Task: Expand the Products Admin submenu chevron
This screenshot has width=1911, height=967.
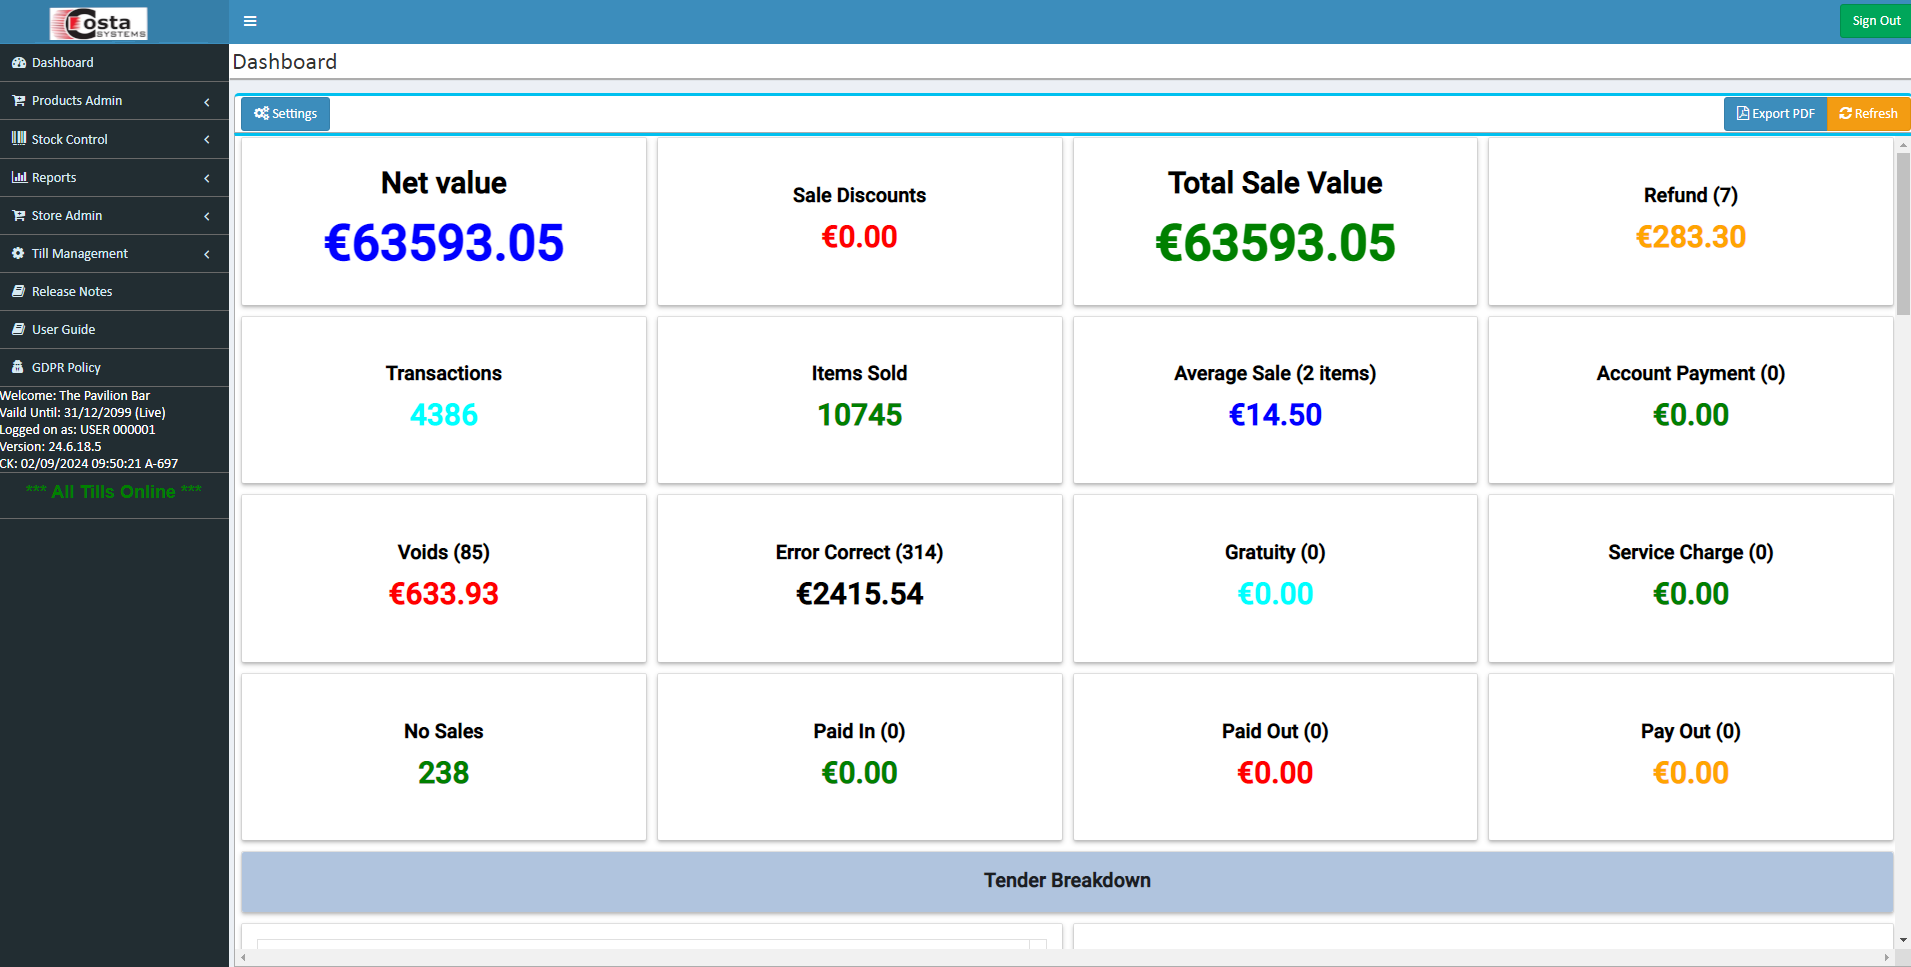Action: [x=207, y=101]
